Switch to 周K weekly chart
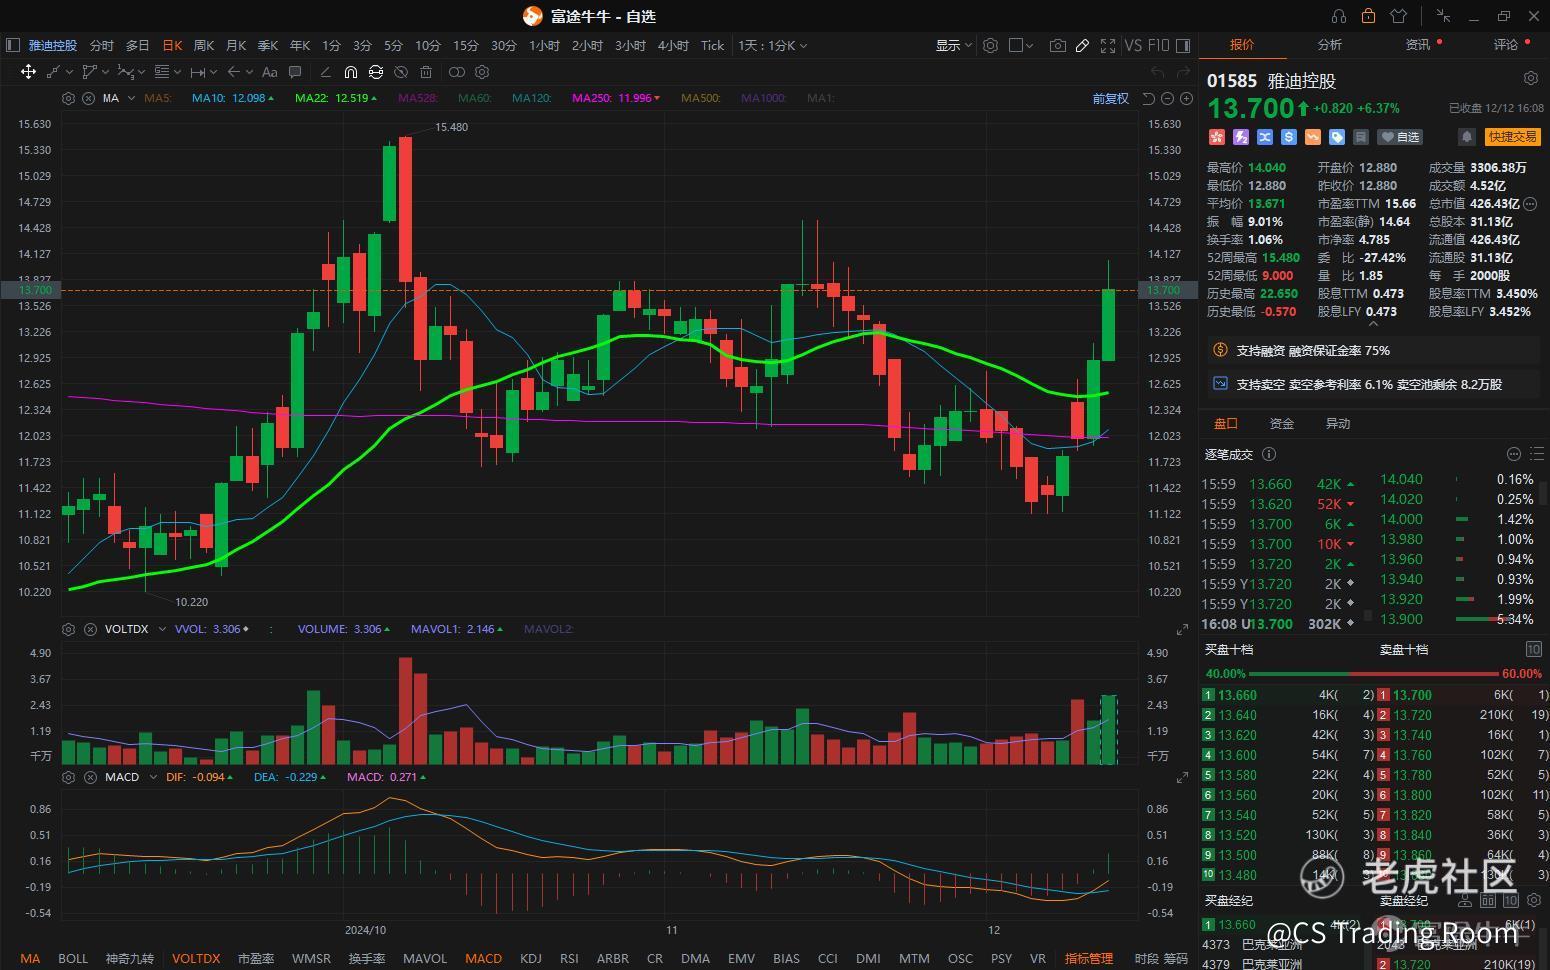The image size is (1550, 970). pyautogui.click(x=204, y=45)
